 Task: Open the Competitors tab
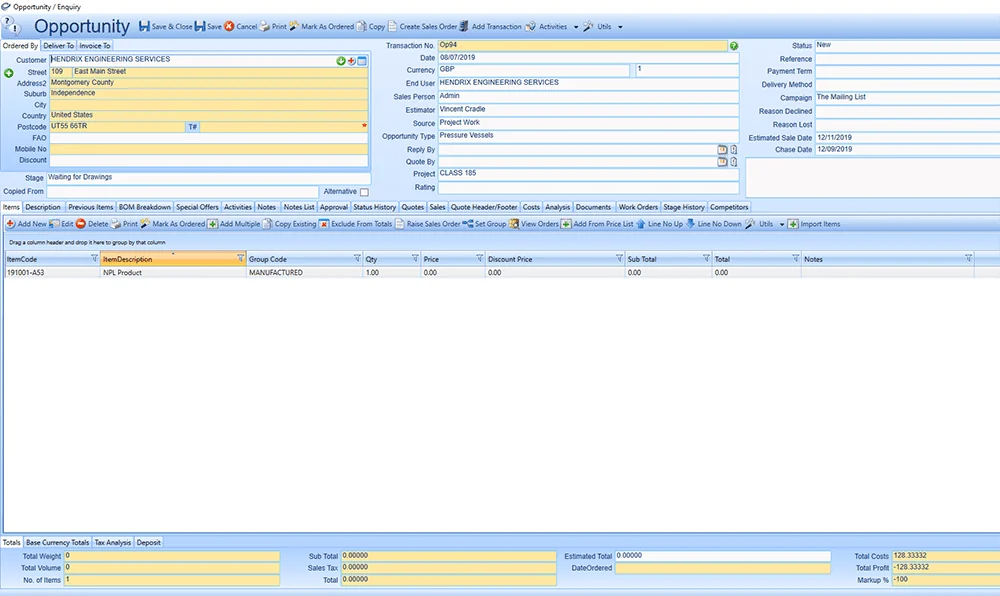coord(729,207)
